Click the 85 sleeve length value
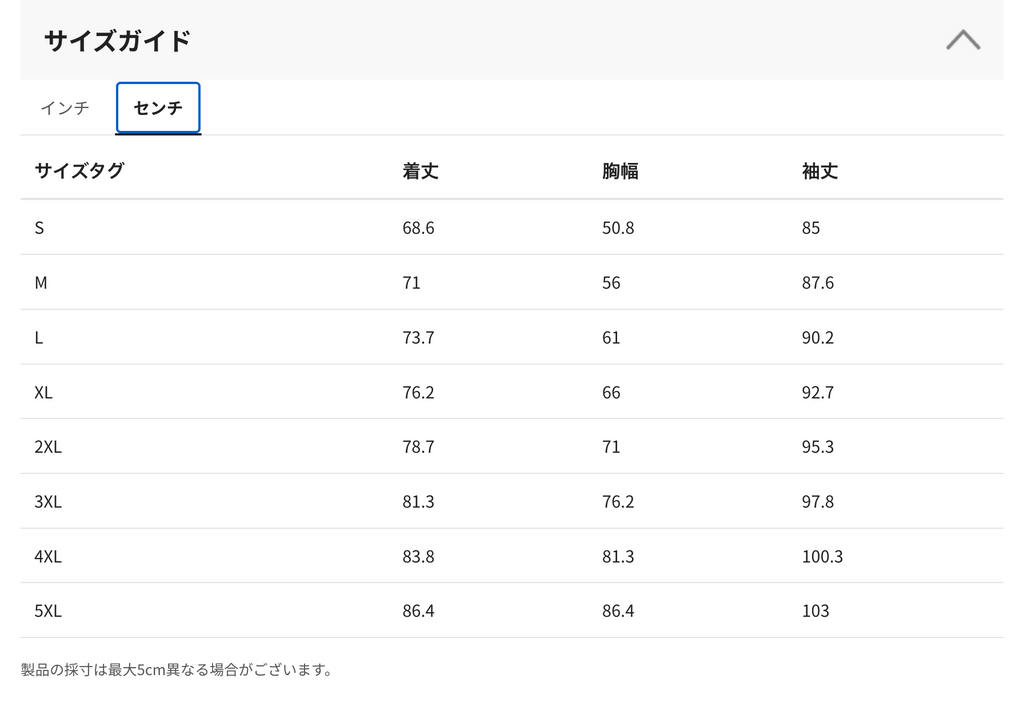The height and width of the screenshot is (718, 1024). pos(810,228)
